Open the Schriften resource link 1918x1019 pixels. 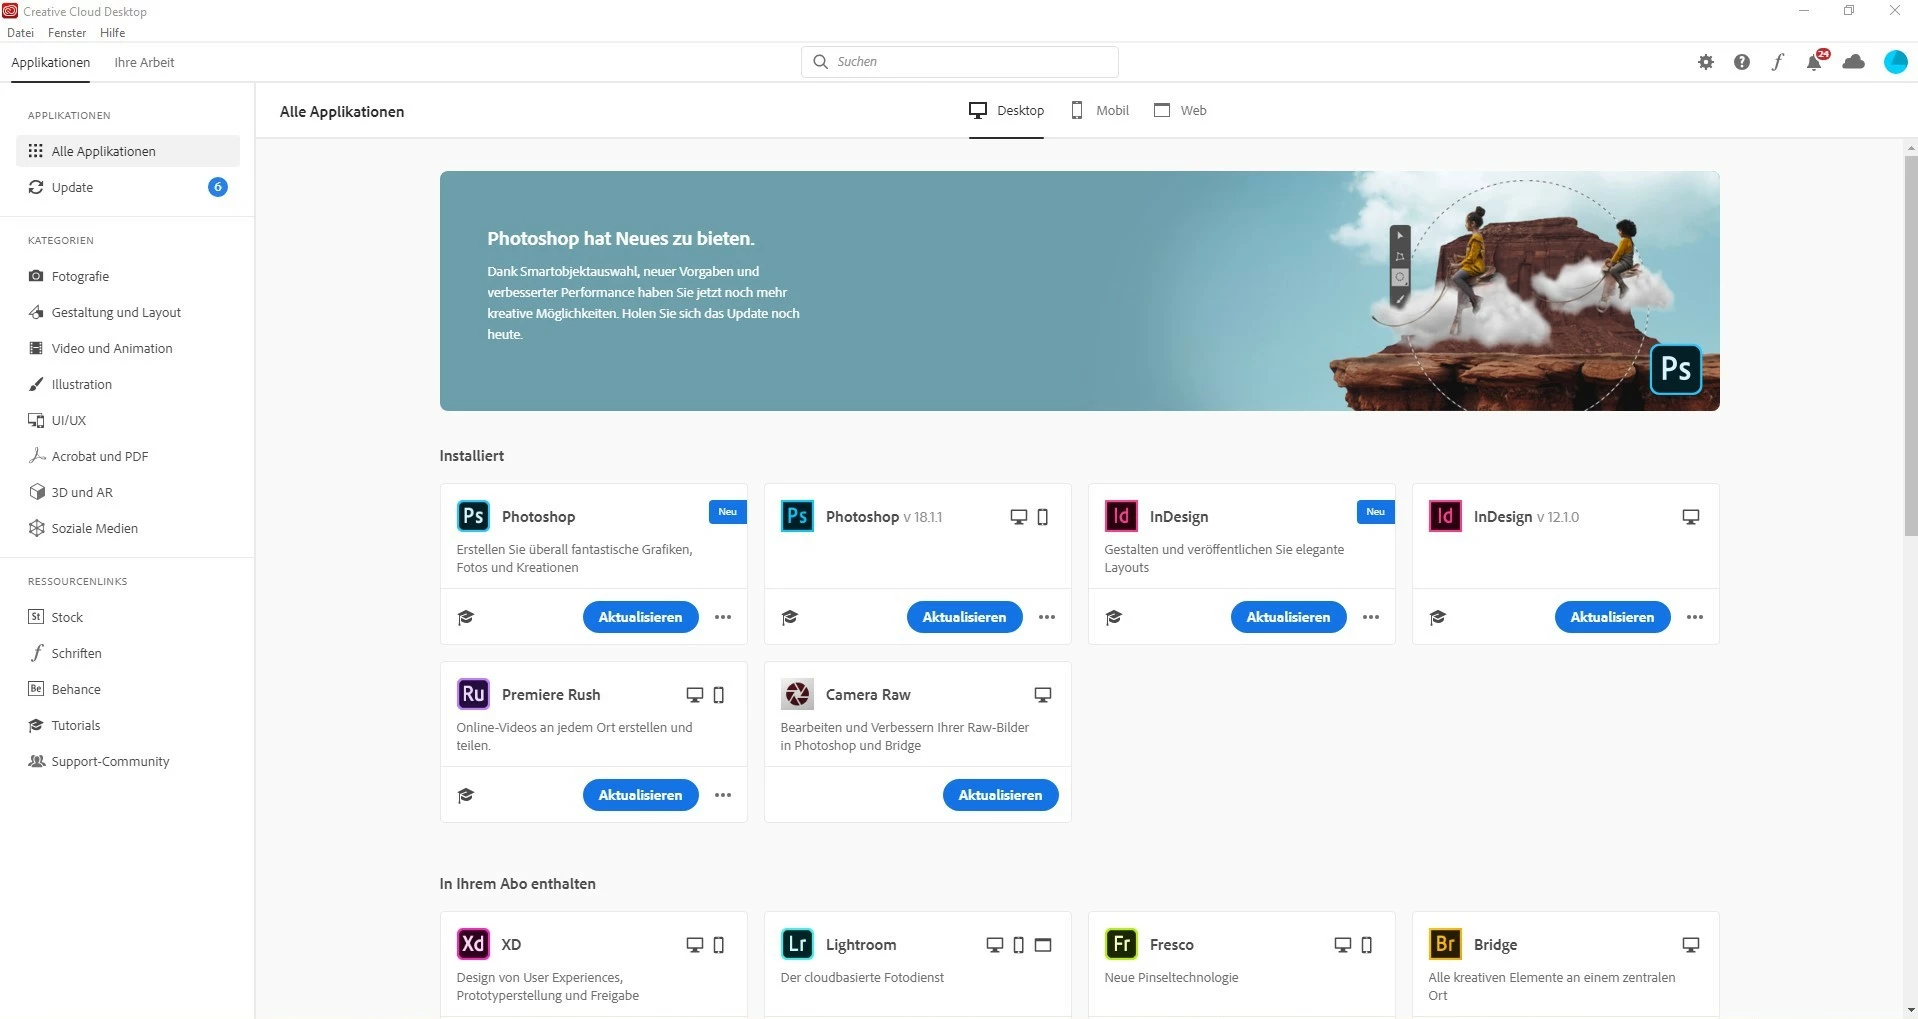[x=128, y=653]
